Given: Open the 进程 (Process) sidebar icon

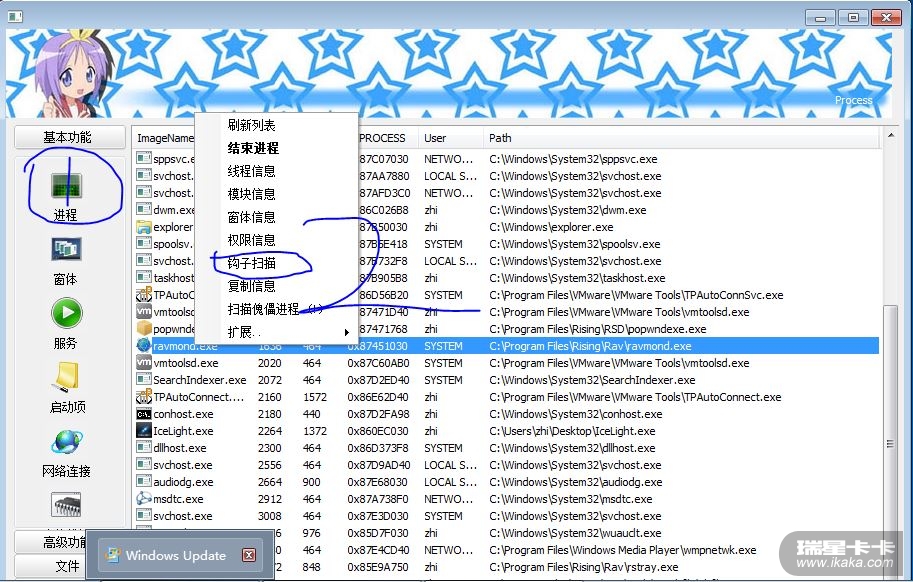Looking at the screenshot, I should (66, 186).
